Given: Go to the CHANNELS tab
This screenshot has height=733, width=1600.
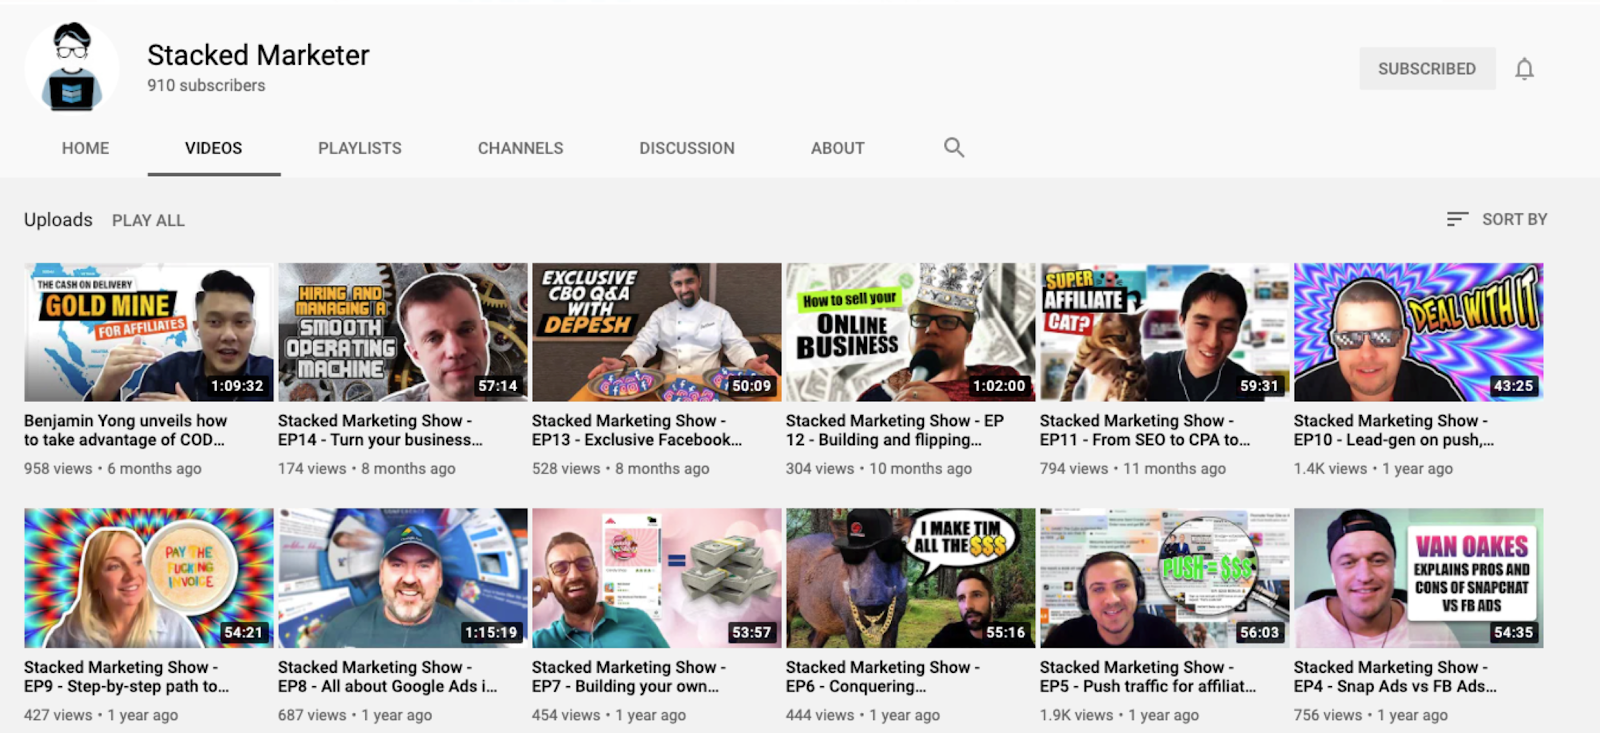Looking at the screenshot, I should [x=520, y=148].
